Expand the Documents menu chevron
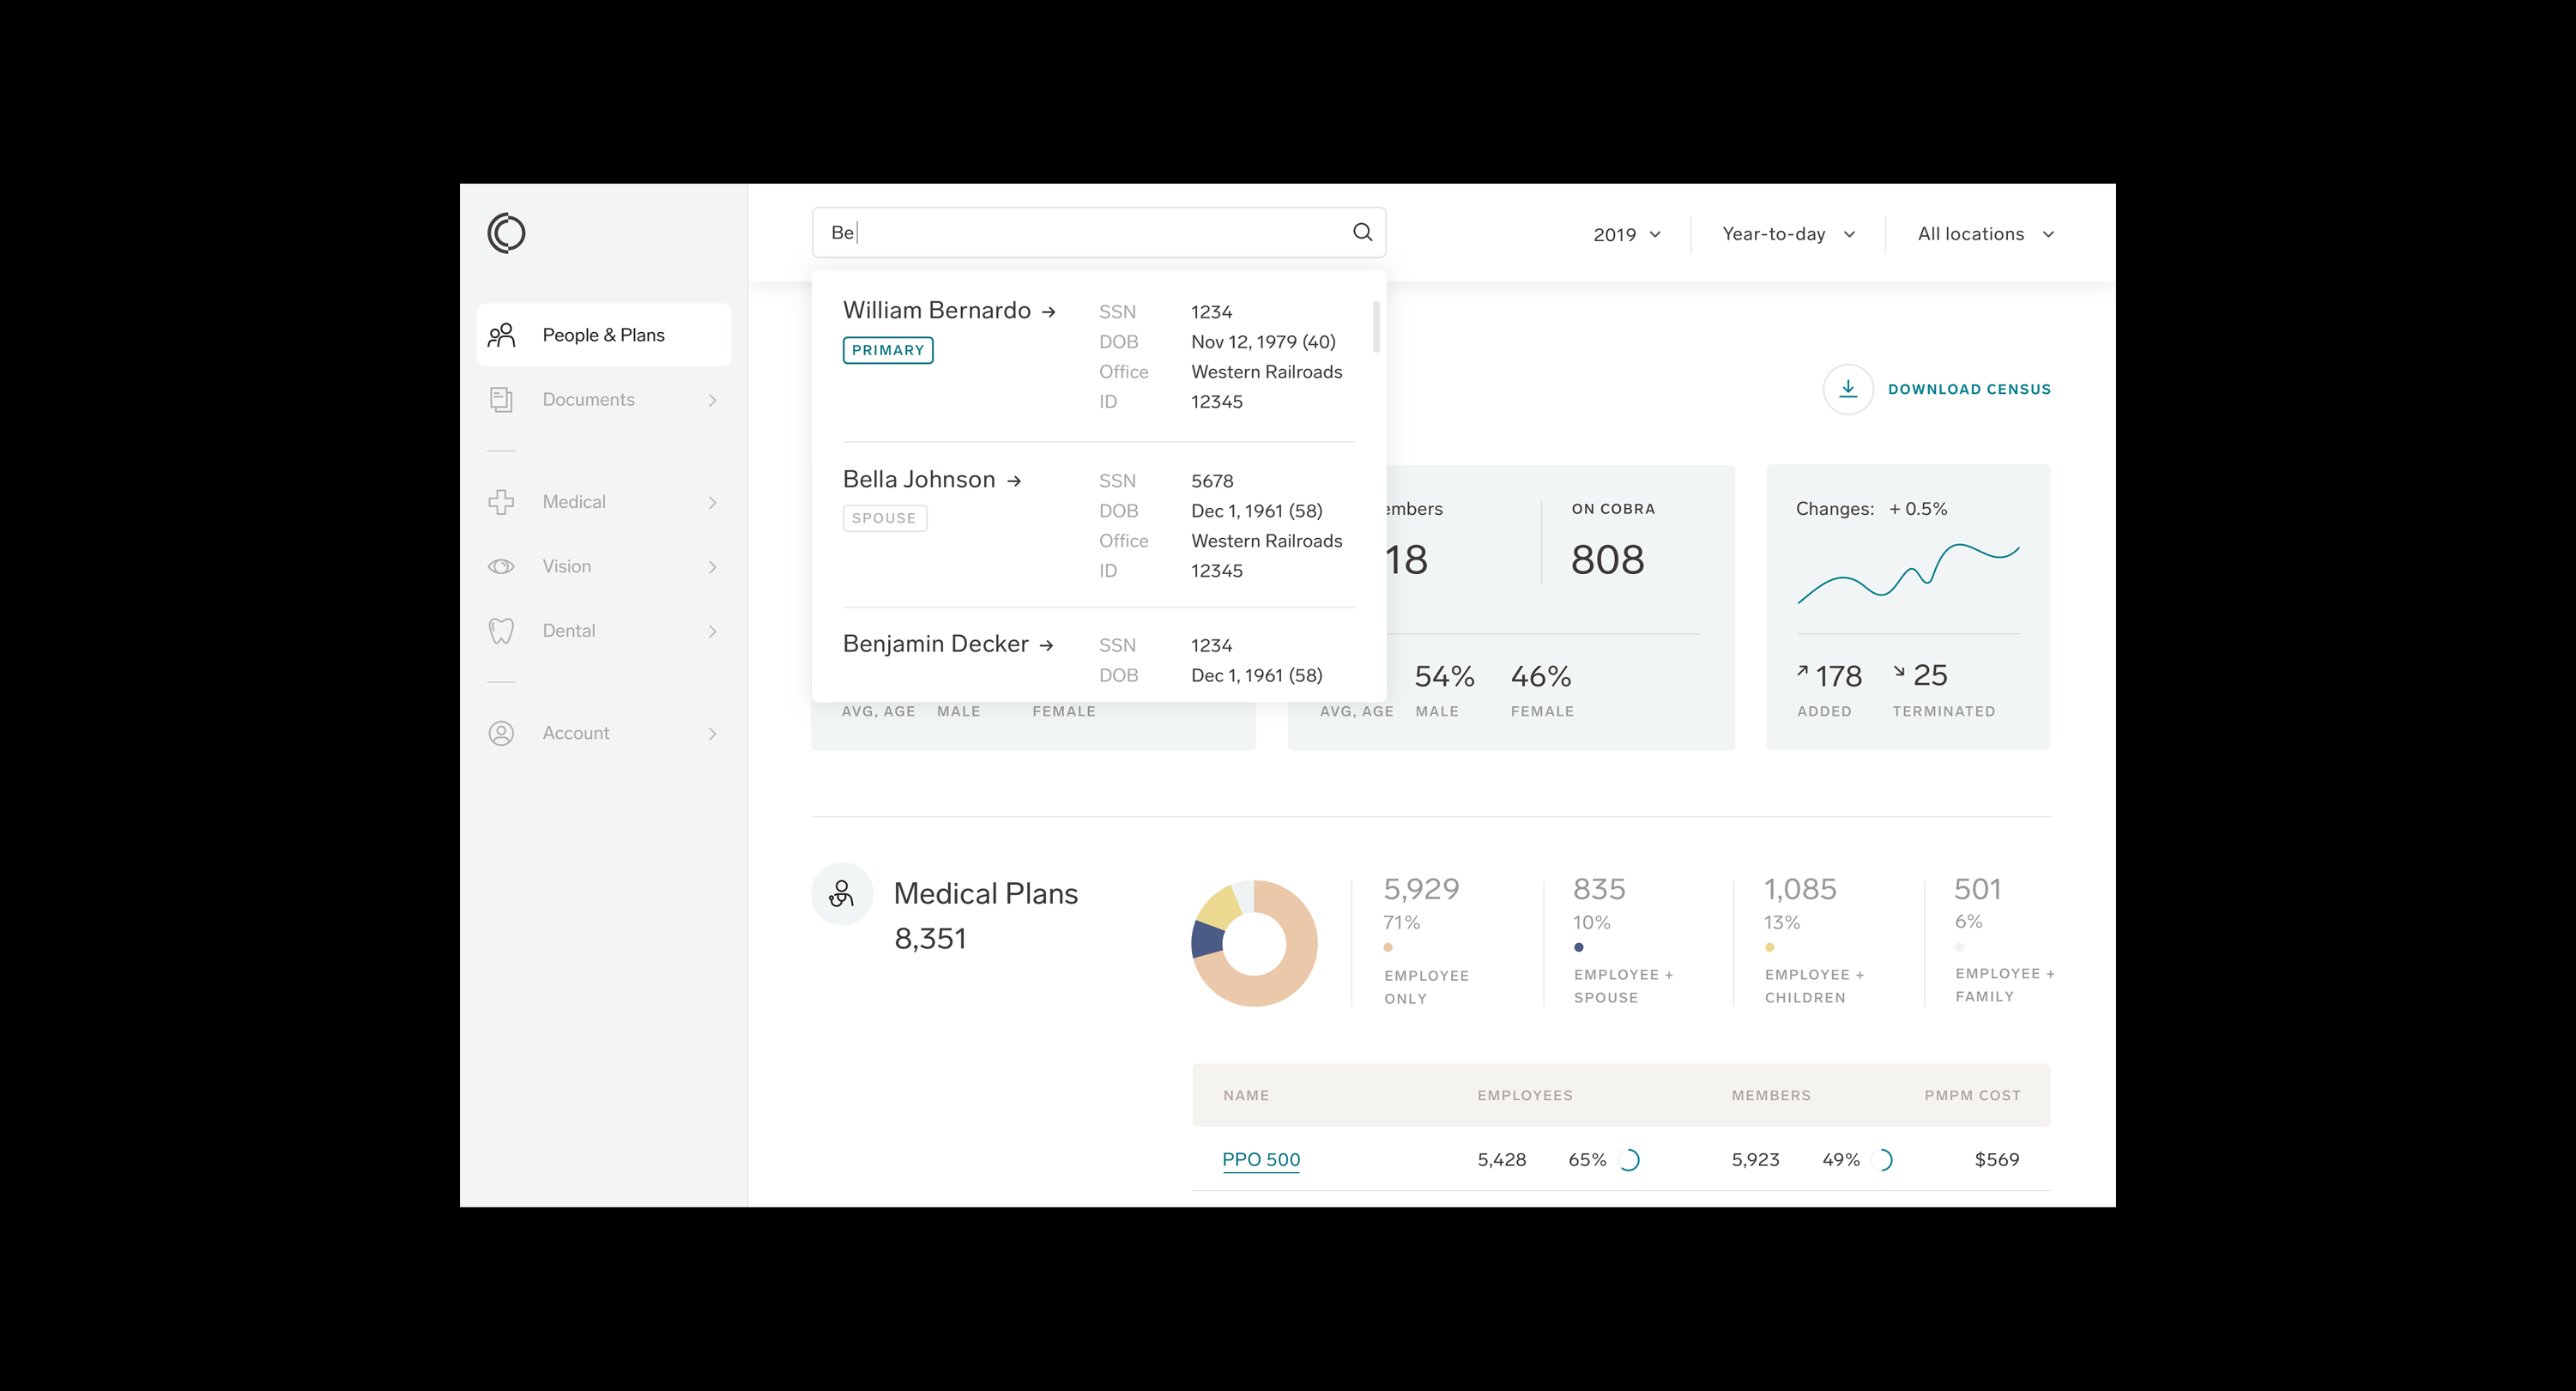The width and height of the screenshot is (2576, 1391). tap(712, 400)
